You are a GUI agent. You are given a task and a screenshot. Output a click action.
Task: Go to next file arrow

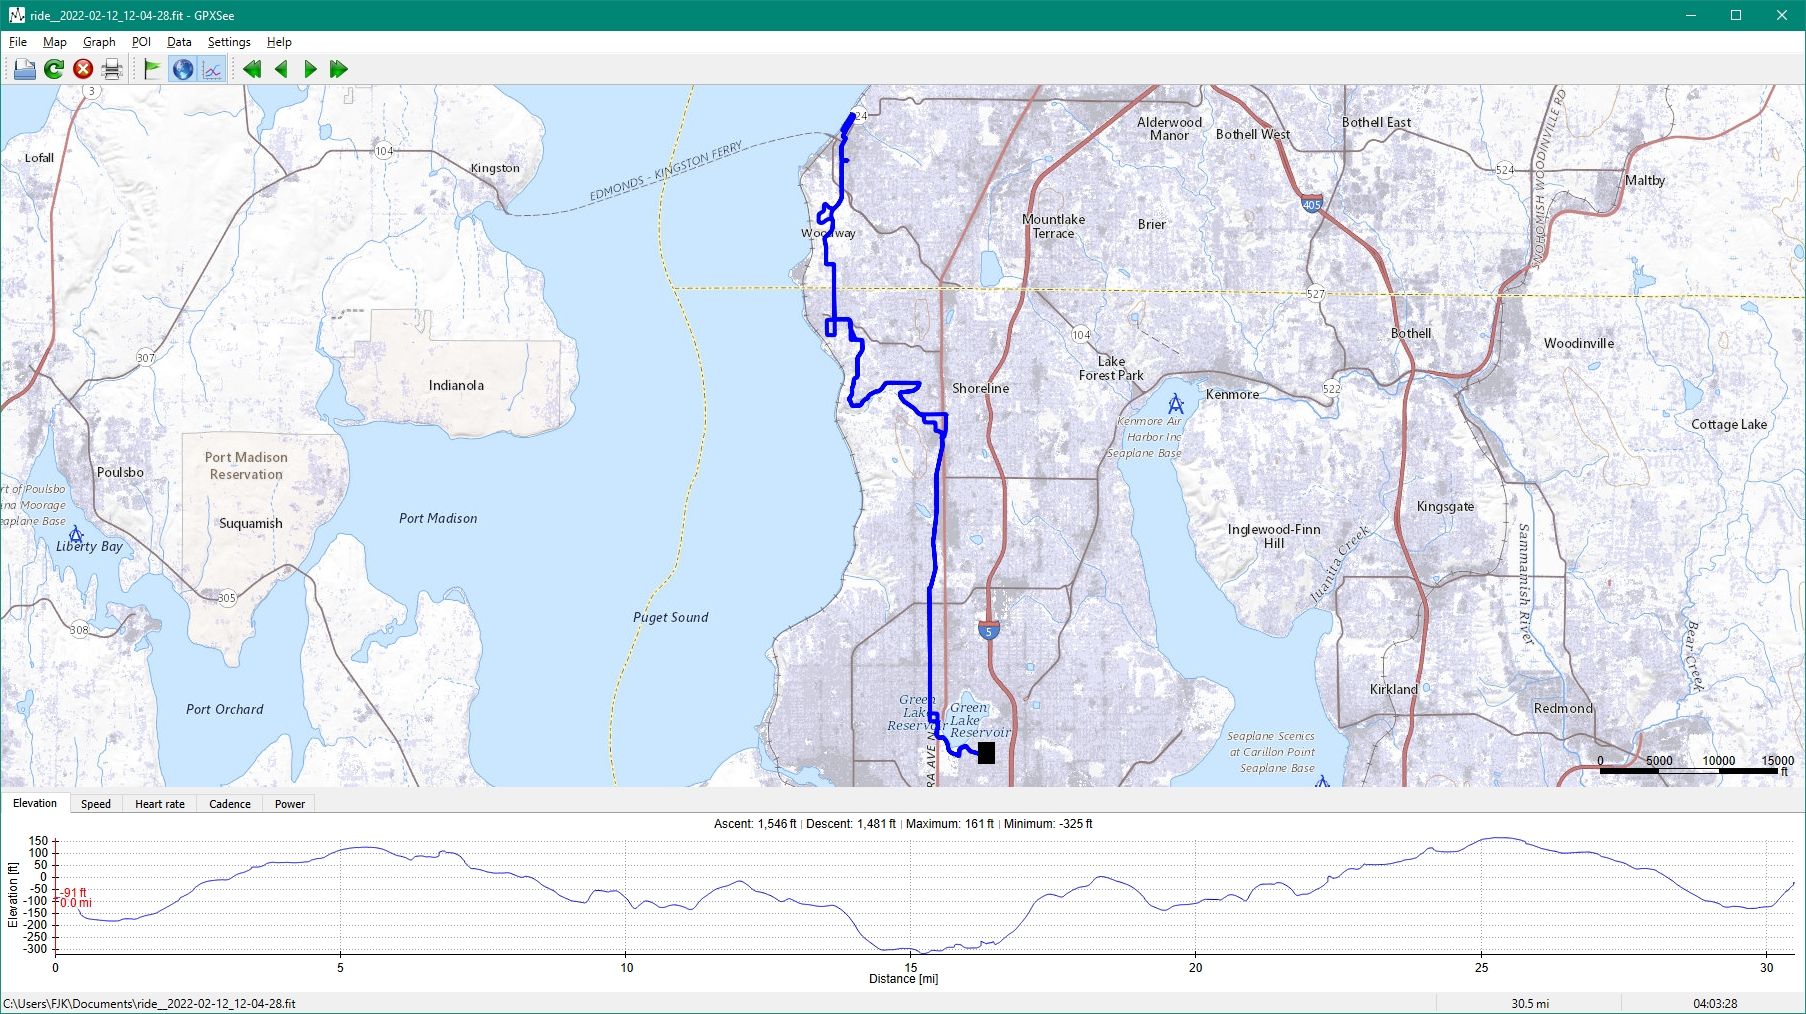tap(310, 69)
